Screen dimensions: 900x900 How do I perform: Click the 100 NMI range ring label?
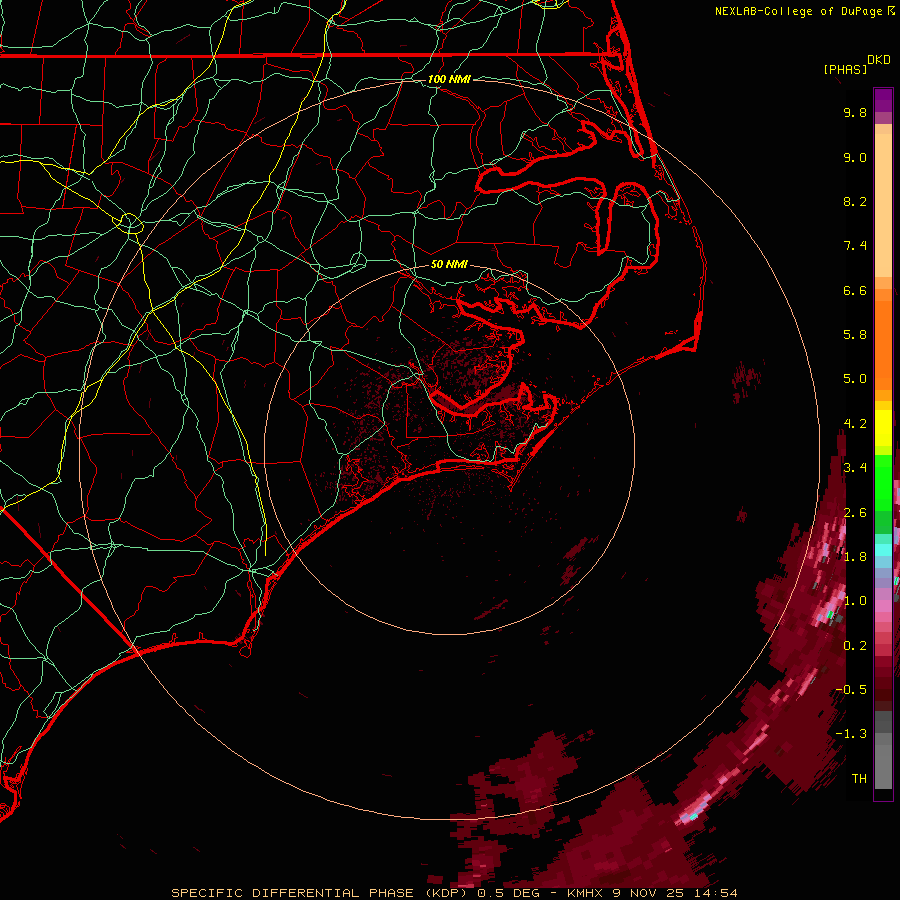point(449,79)
